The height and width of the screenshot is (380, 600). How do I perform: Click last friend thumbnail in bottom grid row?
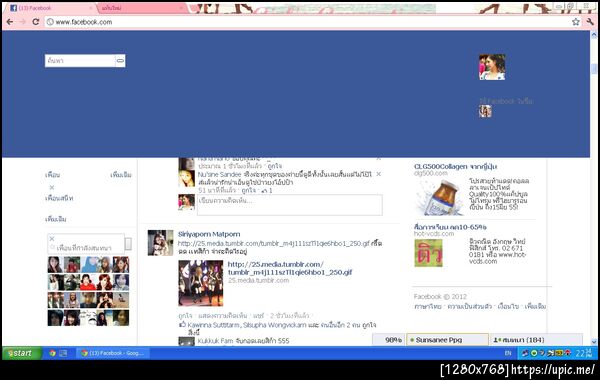(x=121, y=318)
